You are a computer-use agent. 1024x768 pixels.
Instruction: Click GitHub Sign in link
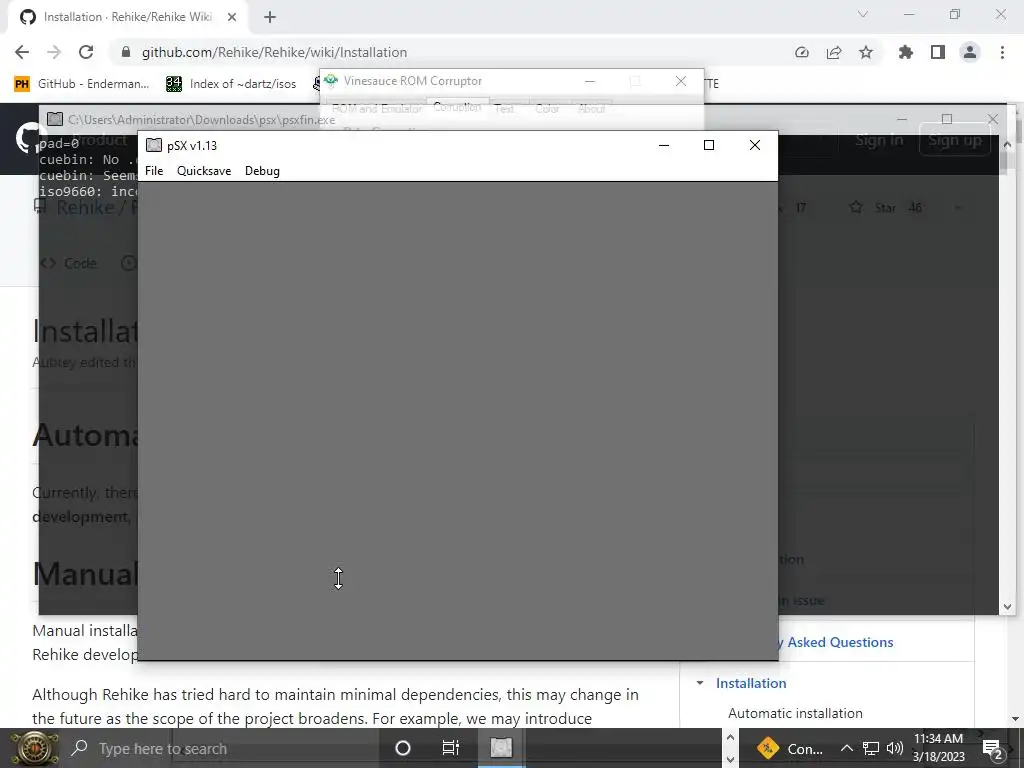pyautogui.click(x=879, y=140)
